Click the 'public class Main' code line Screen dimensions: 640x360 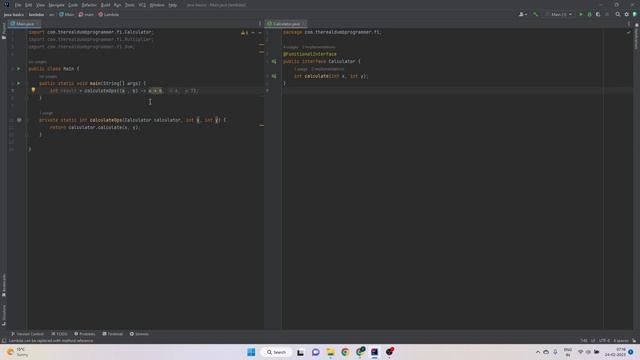tap(54, 69)
